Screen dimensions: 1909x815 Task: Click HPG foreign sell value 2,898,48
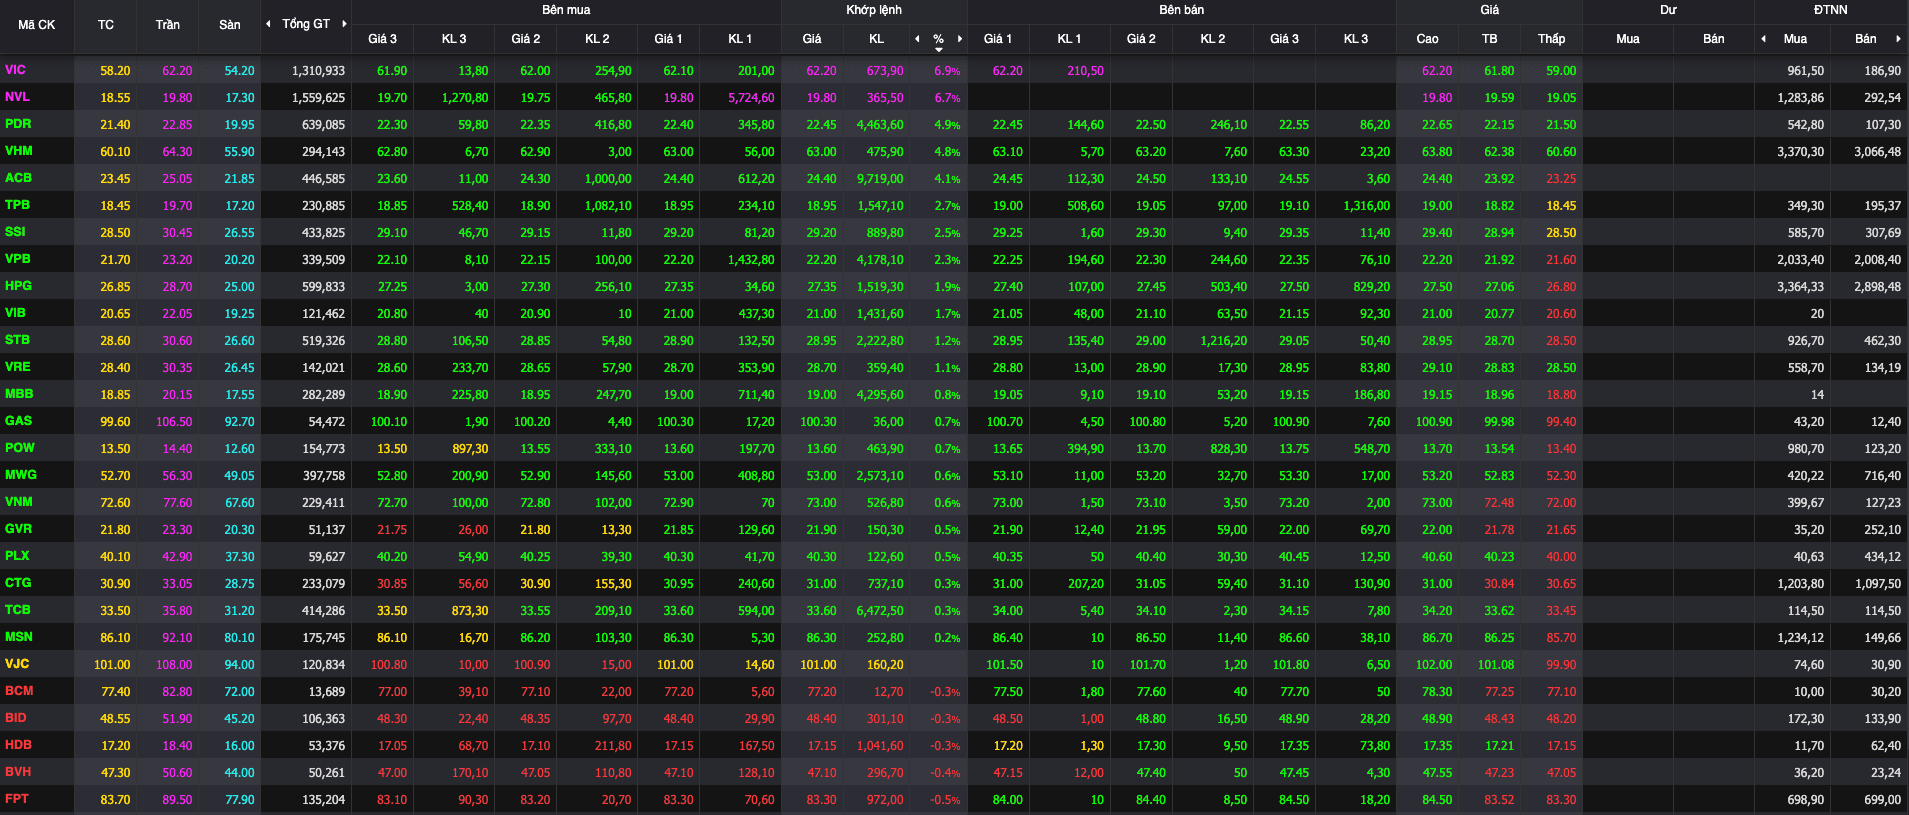click(x=1878, y=287)
